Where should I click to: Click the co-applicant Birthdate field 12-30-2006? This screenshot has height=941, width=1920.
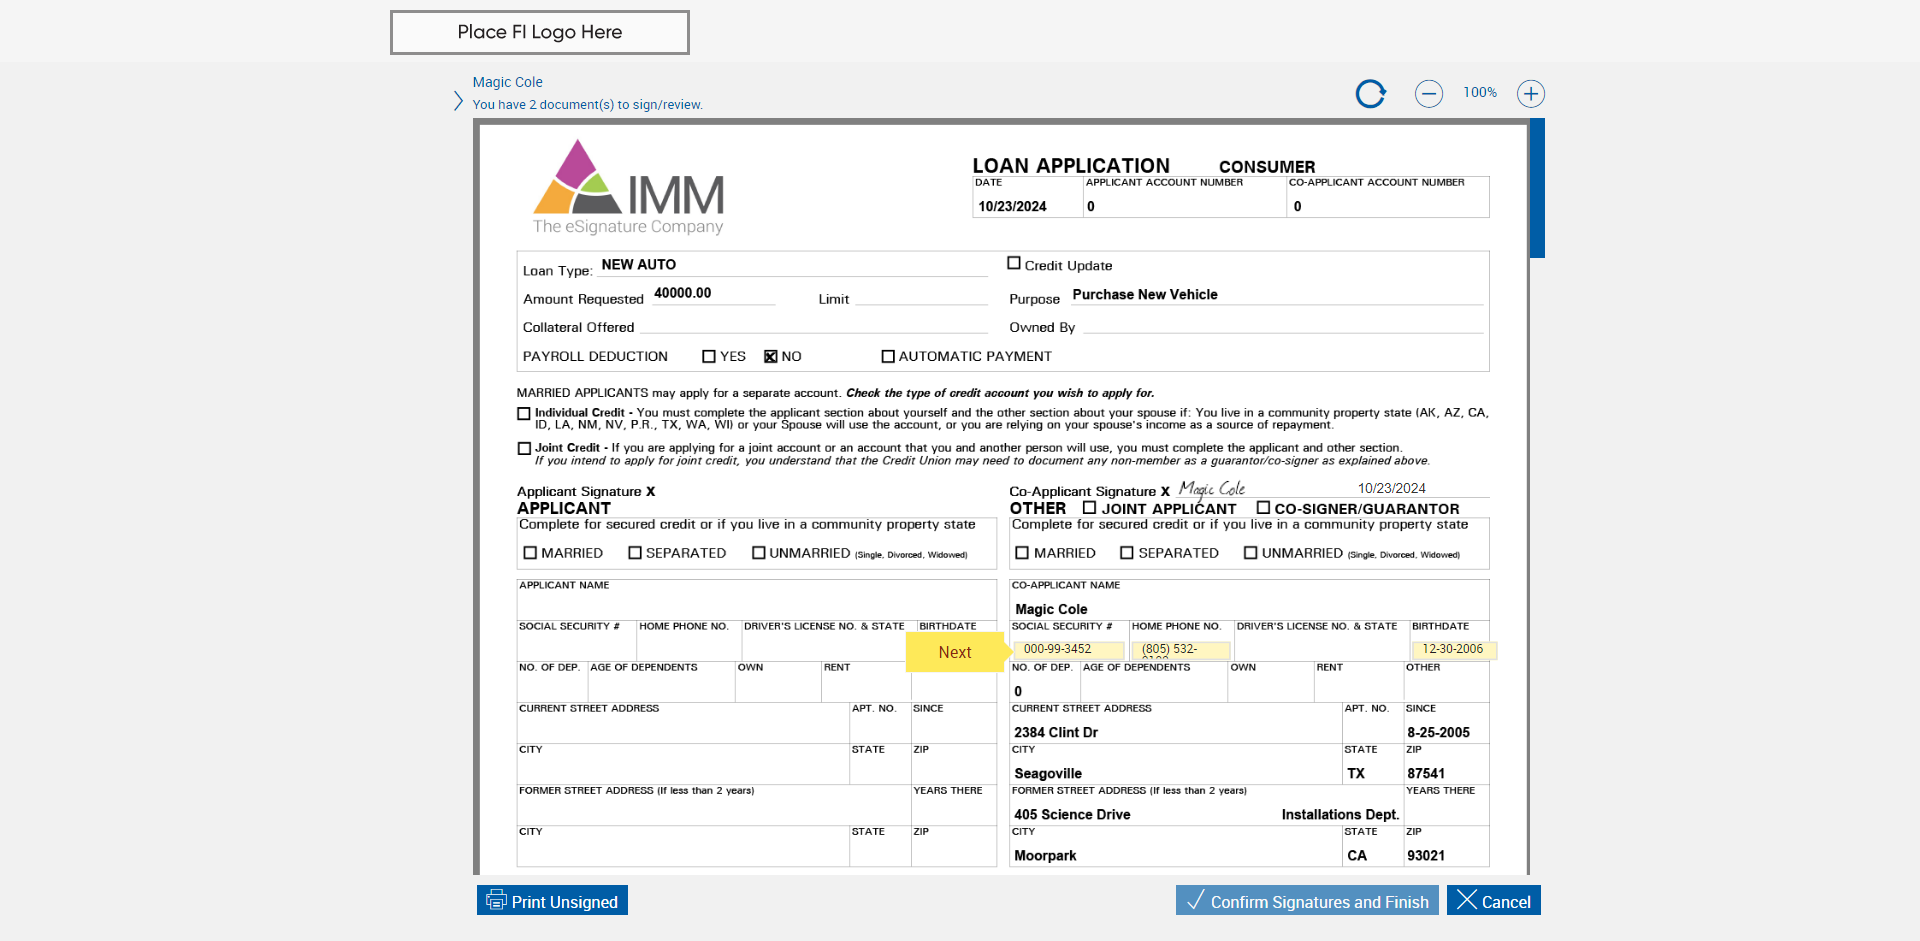[x=1454, y=649]
